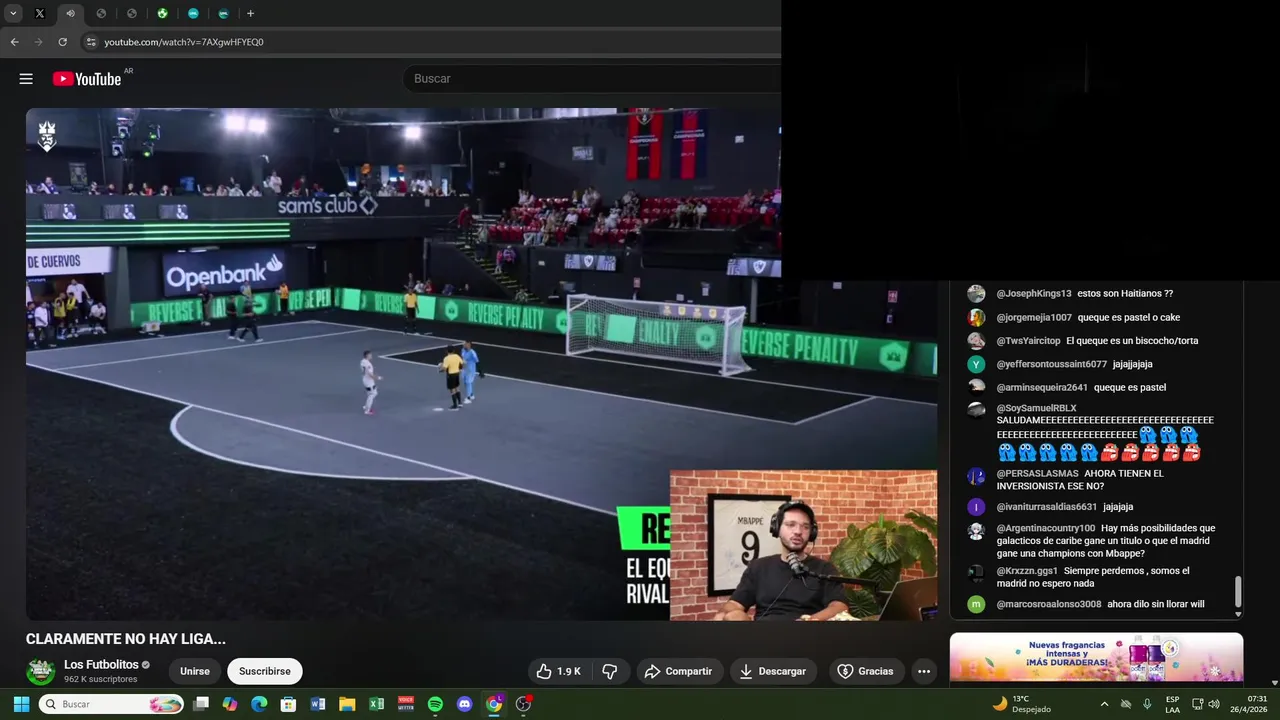The height and width of the screenshot is (720, 1280).
Task: Open the volume speaker icon in tray
Action: 1214,704
